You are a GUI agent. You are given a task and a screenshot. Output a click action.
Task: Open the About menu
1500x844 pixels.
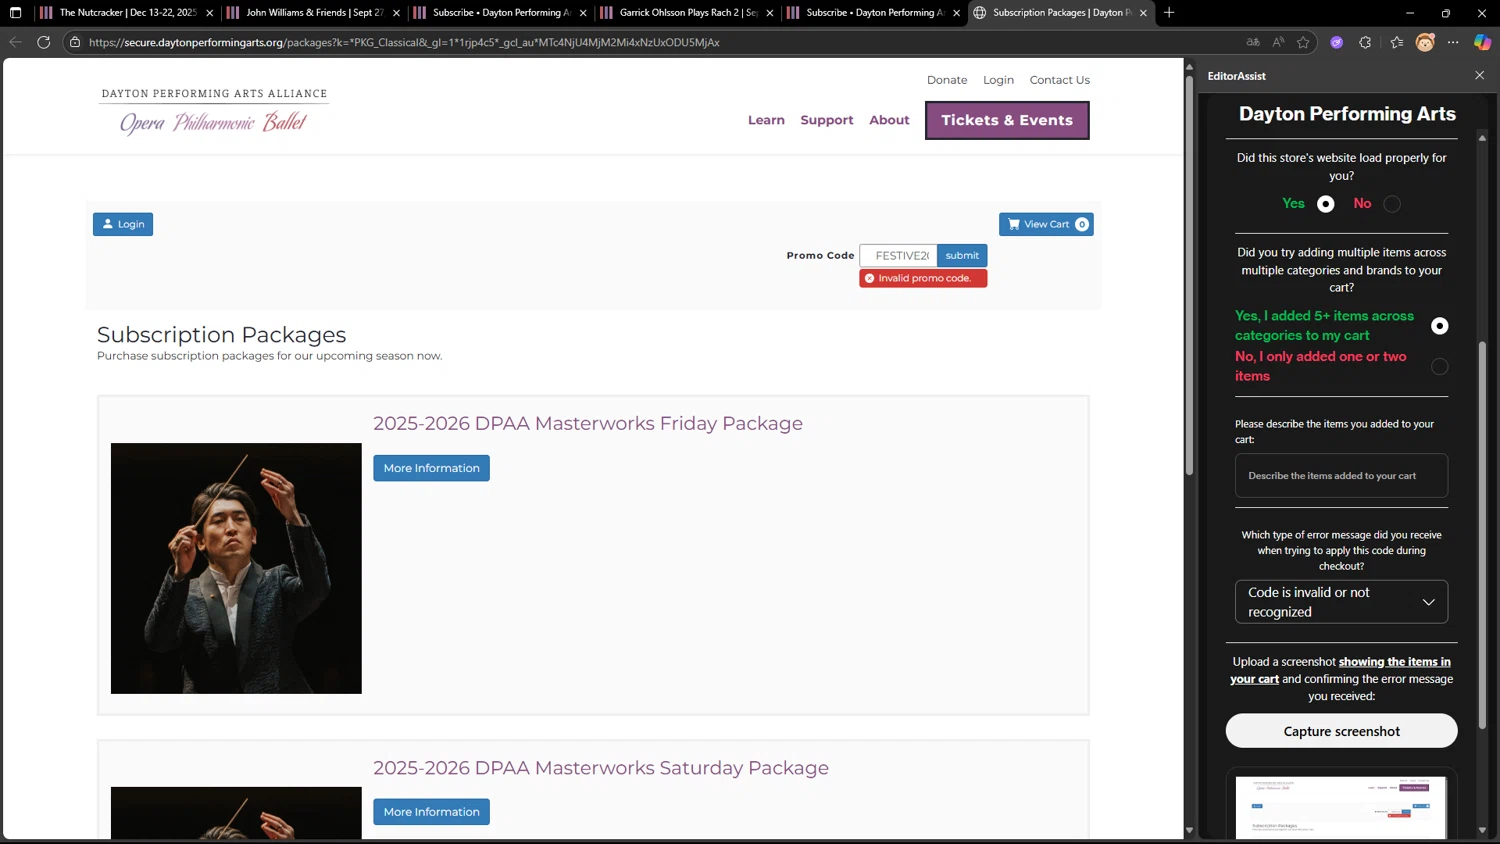tap(889, 120)
